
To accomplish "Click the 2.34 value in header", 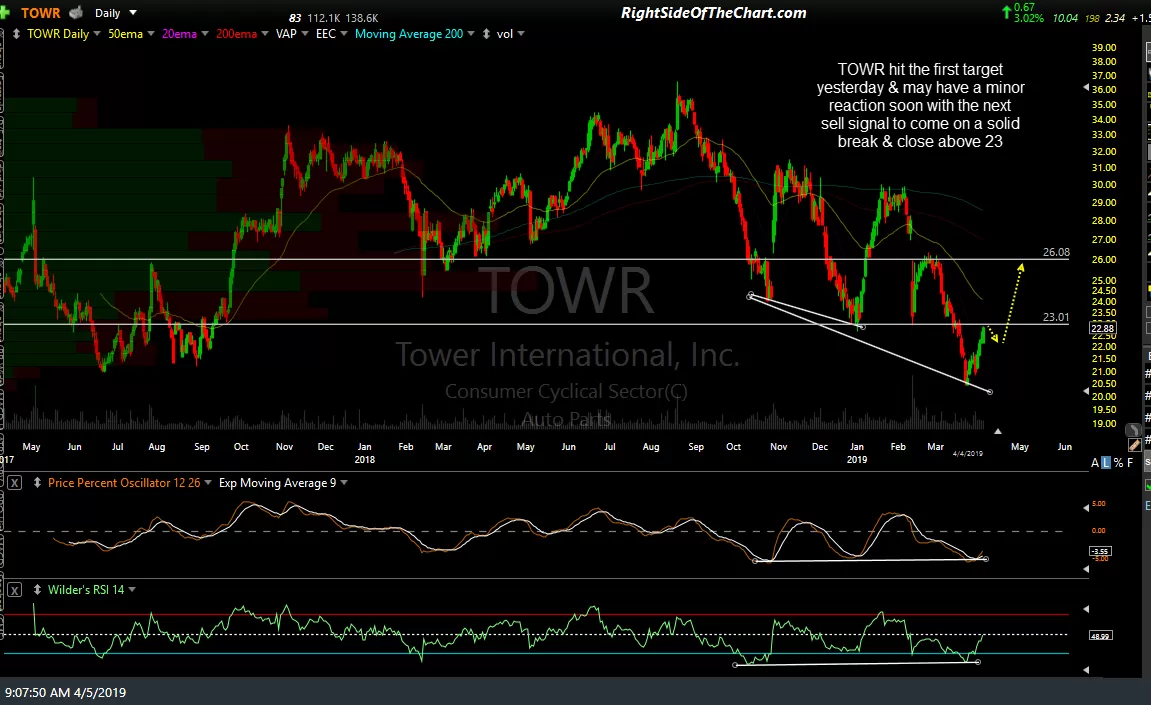I will [1114, 18].
